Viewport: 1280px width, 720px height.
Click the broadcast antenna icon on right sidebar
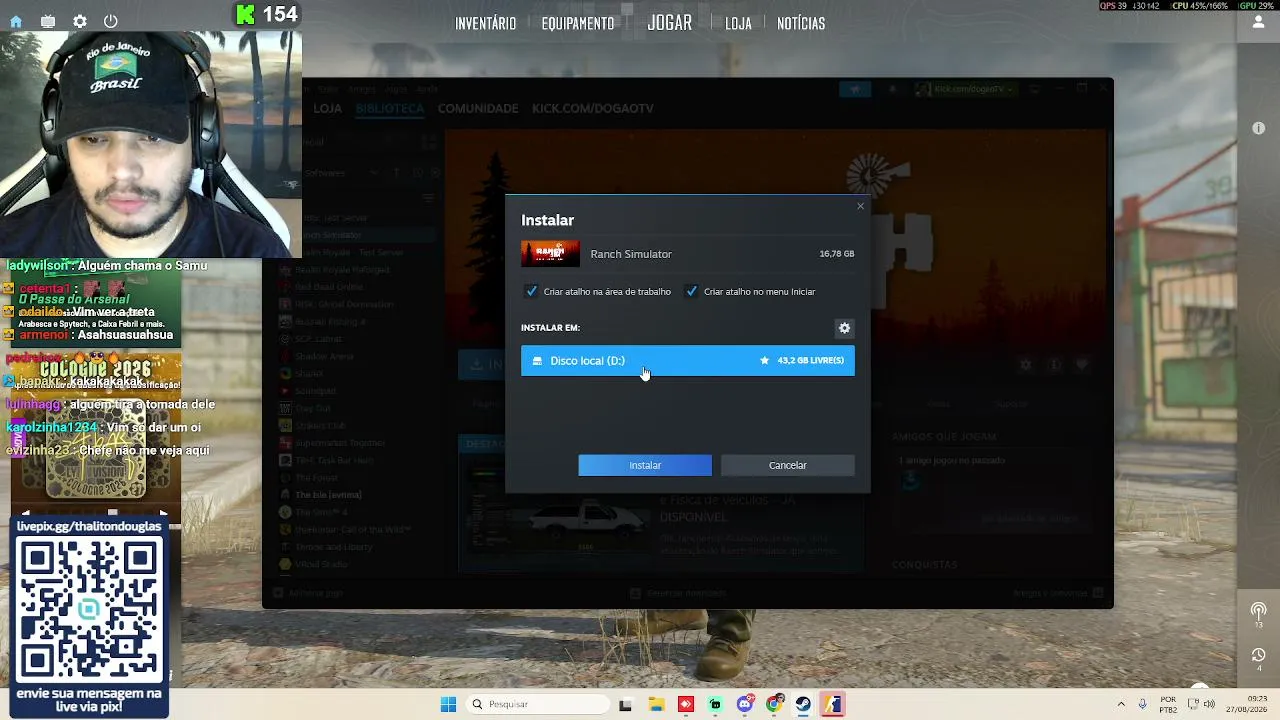pyautogui.click(x=1258, y=611)
